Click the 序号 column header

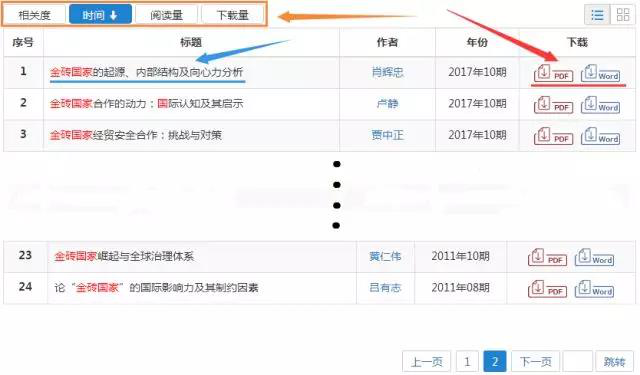[23, 42]
